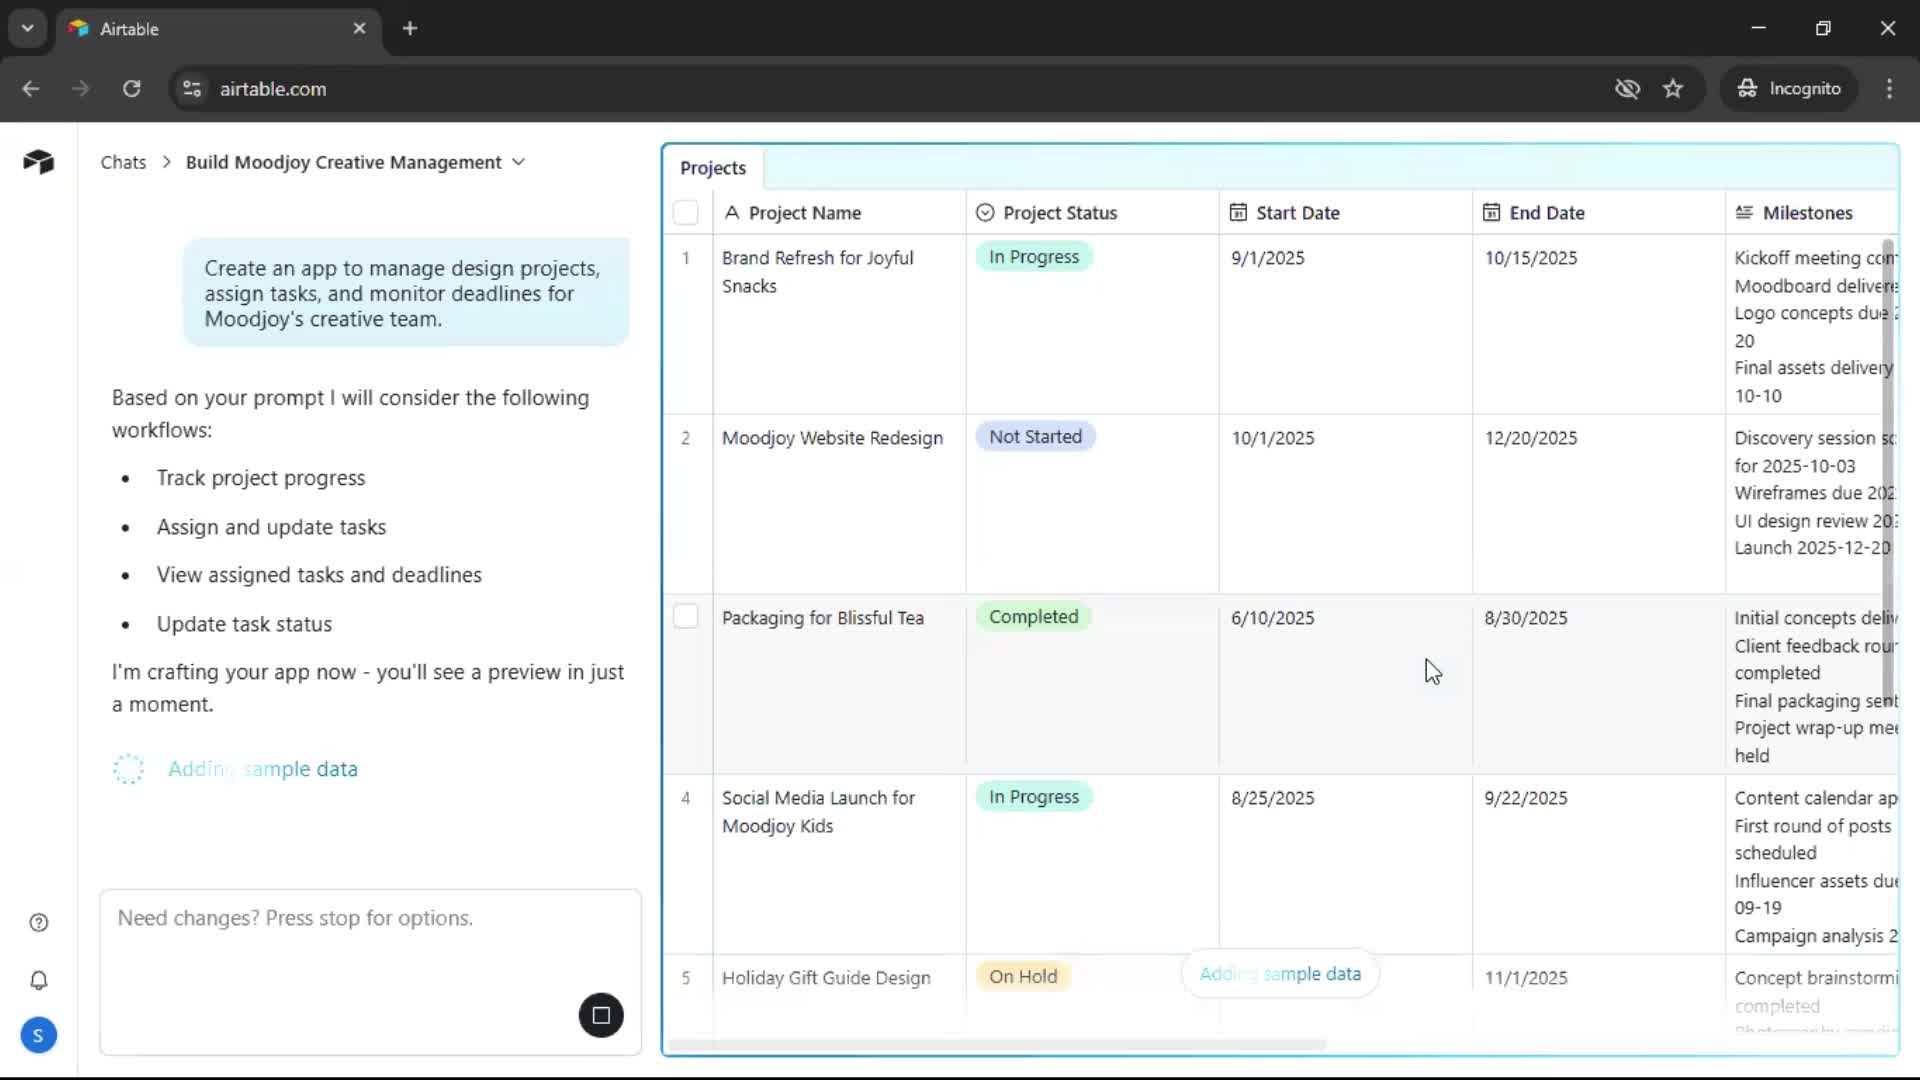
Task: Click the Start Date calendar icon
Action: (1238, 213)
